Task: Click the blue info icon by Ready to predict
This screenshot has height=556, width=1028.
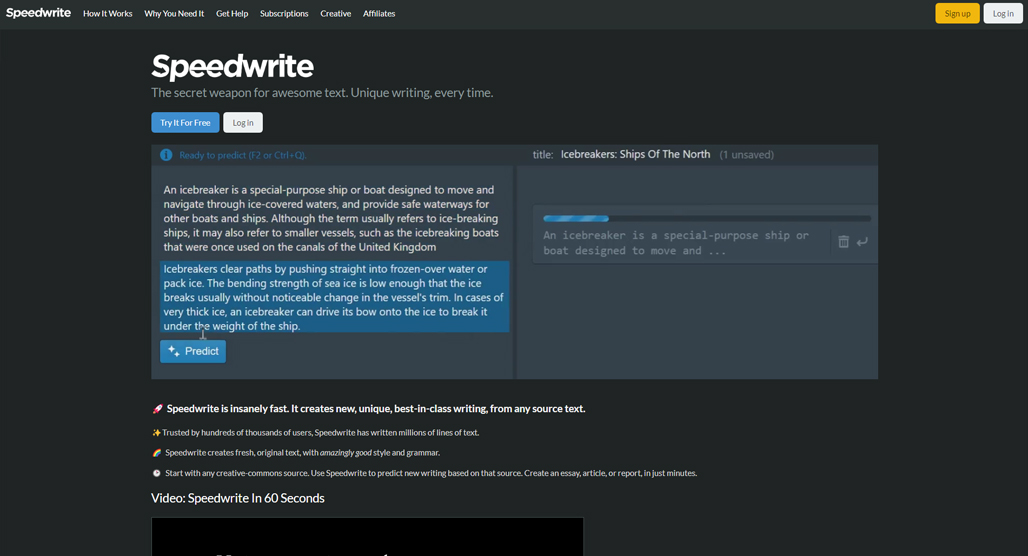Action: click(166, 155)
